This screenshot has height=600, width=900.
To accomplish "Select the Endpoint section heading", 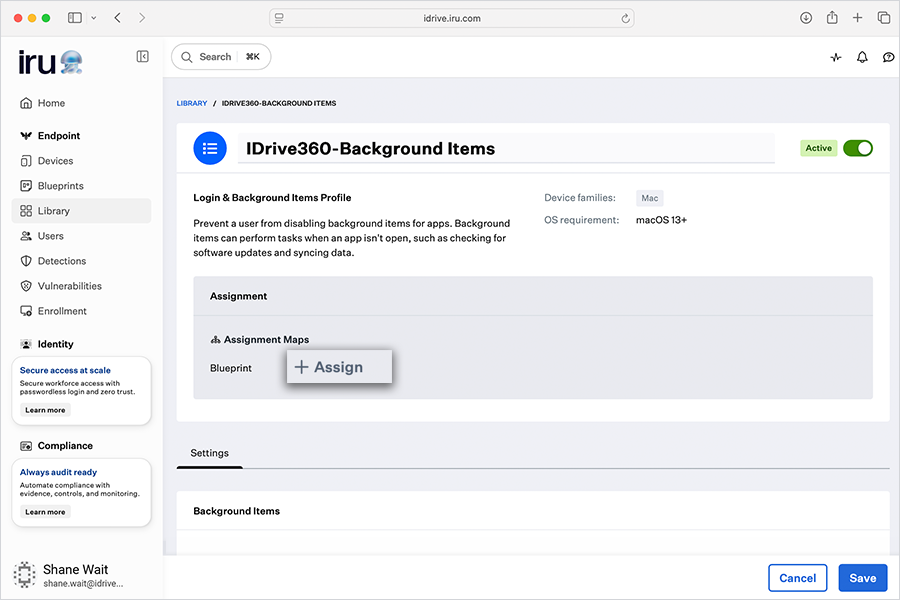I will tap(59, 136).
